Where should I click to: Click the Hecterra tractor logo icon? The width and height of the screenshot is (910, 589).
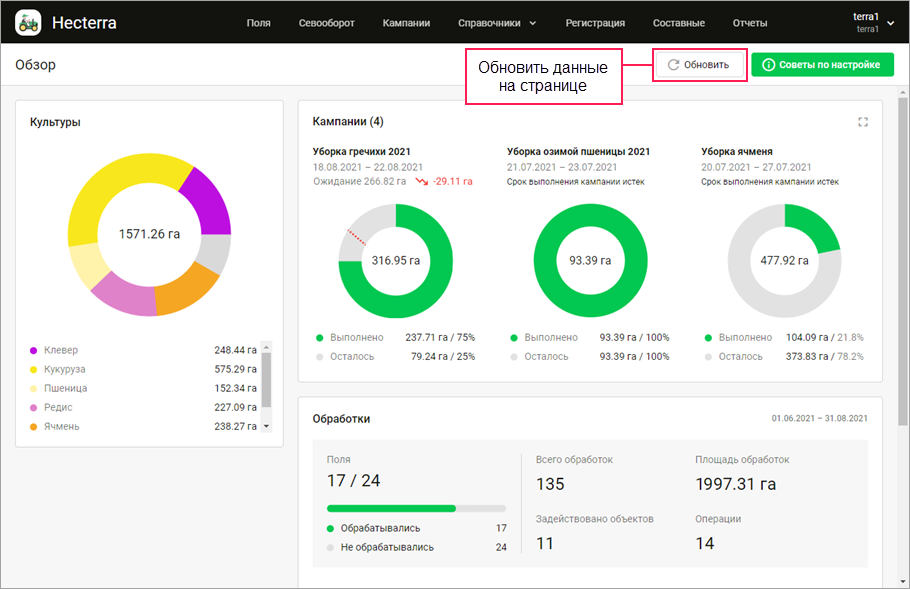(28, 23)
